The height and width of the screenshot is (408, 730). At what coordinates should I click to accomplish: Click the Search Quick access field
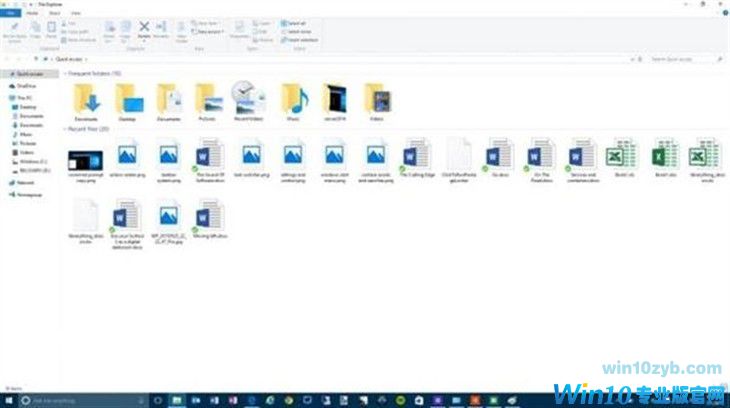(685, 59)
